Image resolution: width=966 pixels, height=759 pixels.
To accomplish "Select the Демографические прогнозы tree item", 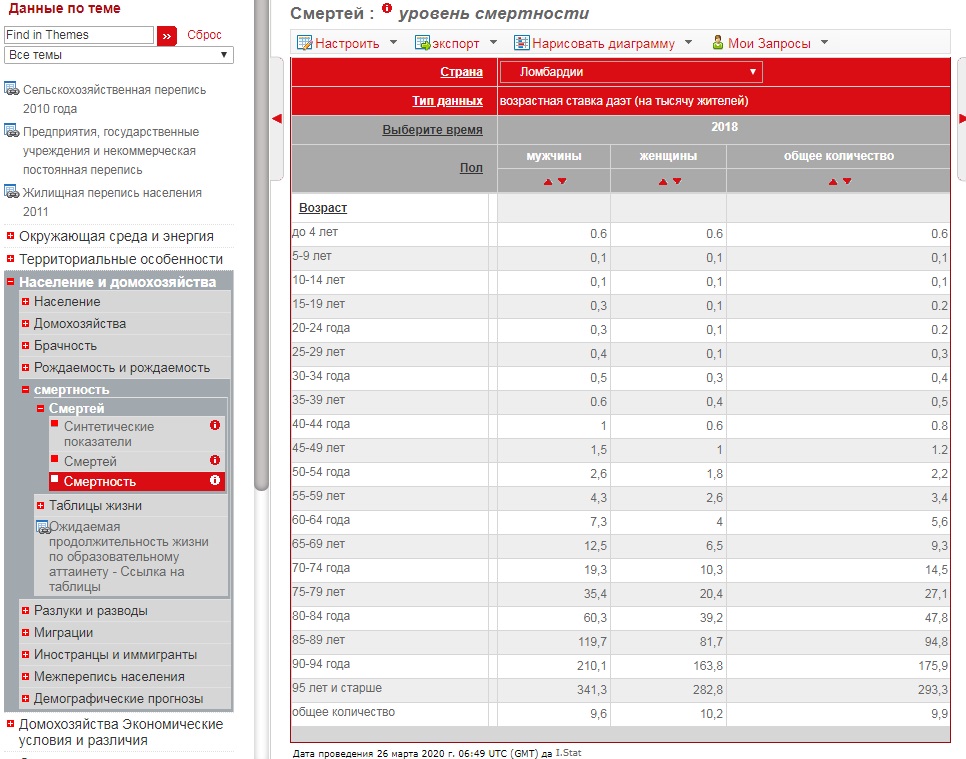I will point(118,699).
